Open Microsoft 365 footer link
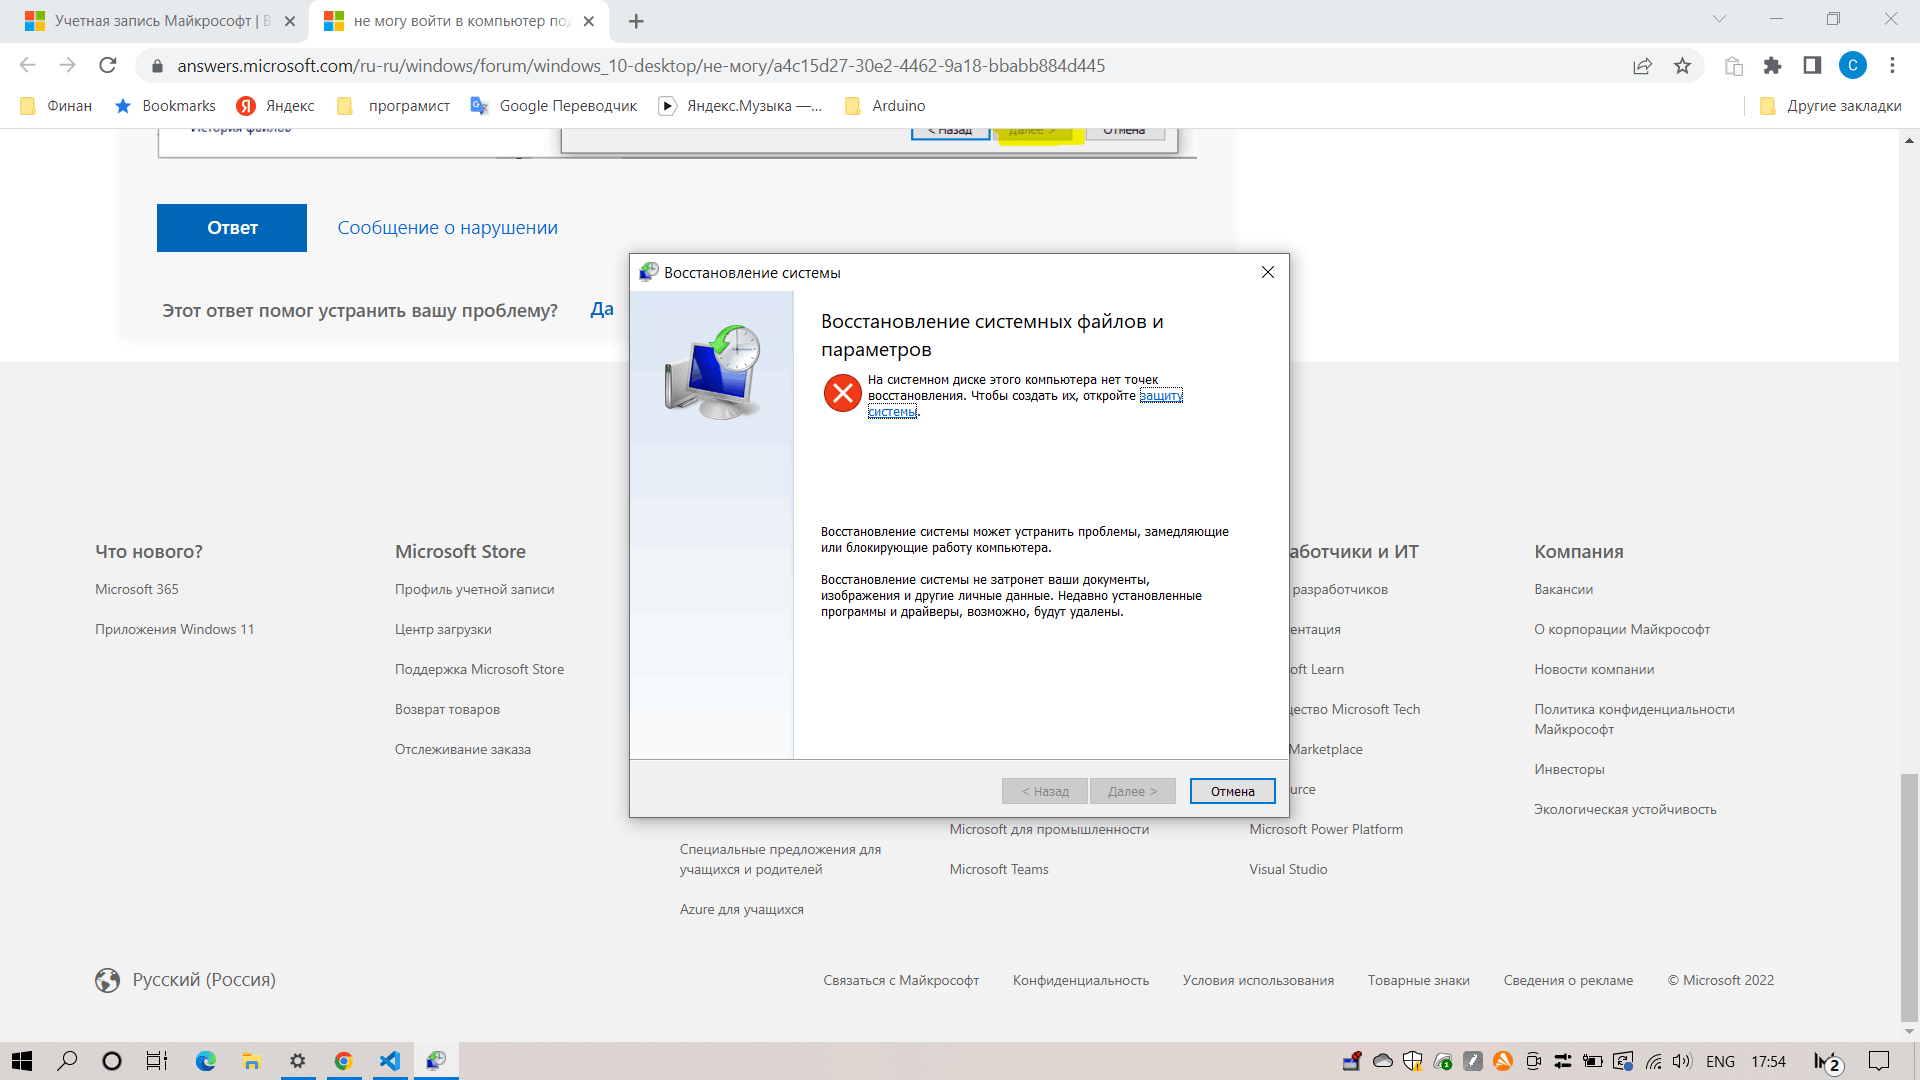This screenshot has height=1080, width=1920. (x=137, y=589)
